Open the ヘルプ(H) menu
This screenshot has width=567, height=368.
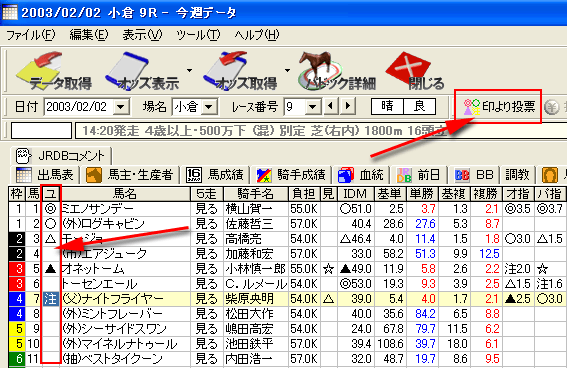pyautogui.click(x=257, y=35)
